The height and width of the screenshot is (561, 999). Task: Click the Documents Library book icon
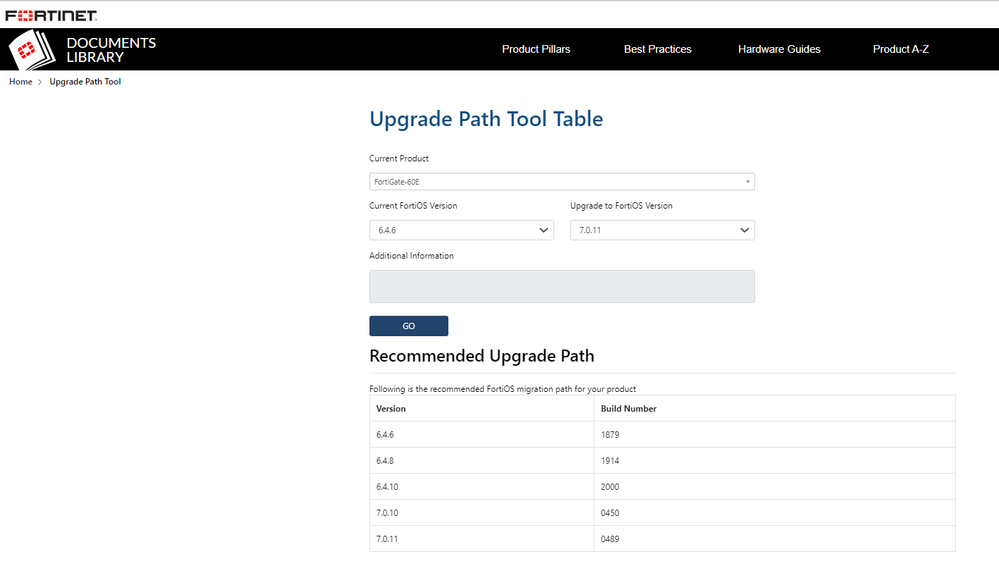[33, 50]
